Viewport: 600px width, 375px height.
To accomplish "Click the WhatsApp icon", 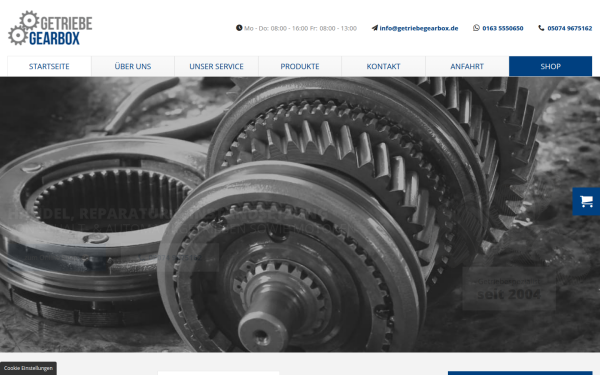I will [476, 28].
